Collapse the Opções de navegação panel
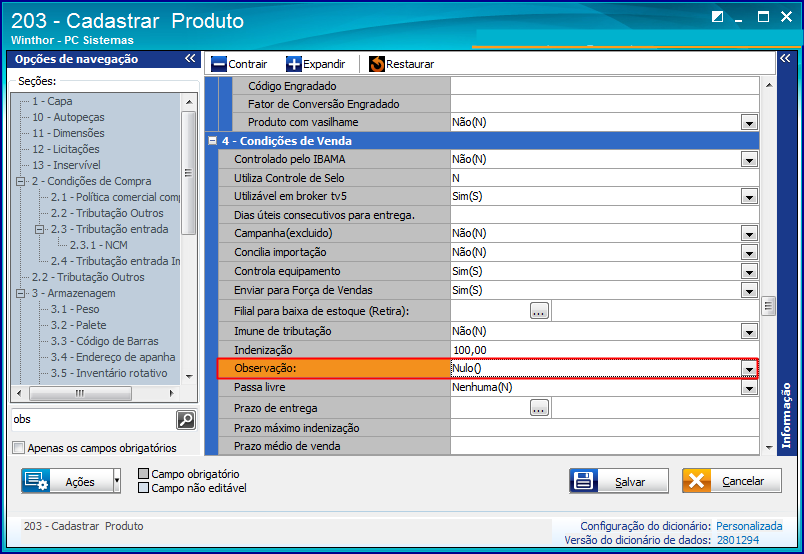Screen dimensions: 804x554 click(x=190, y=58)
